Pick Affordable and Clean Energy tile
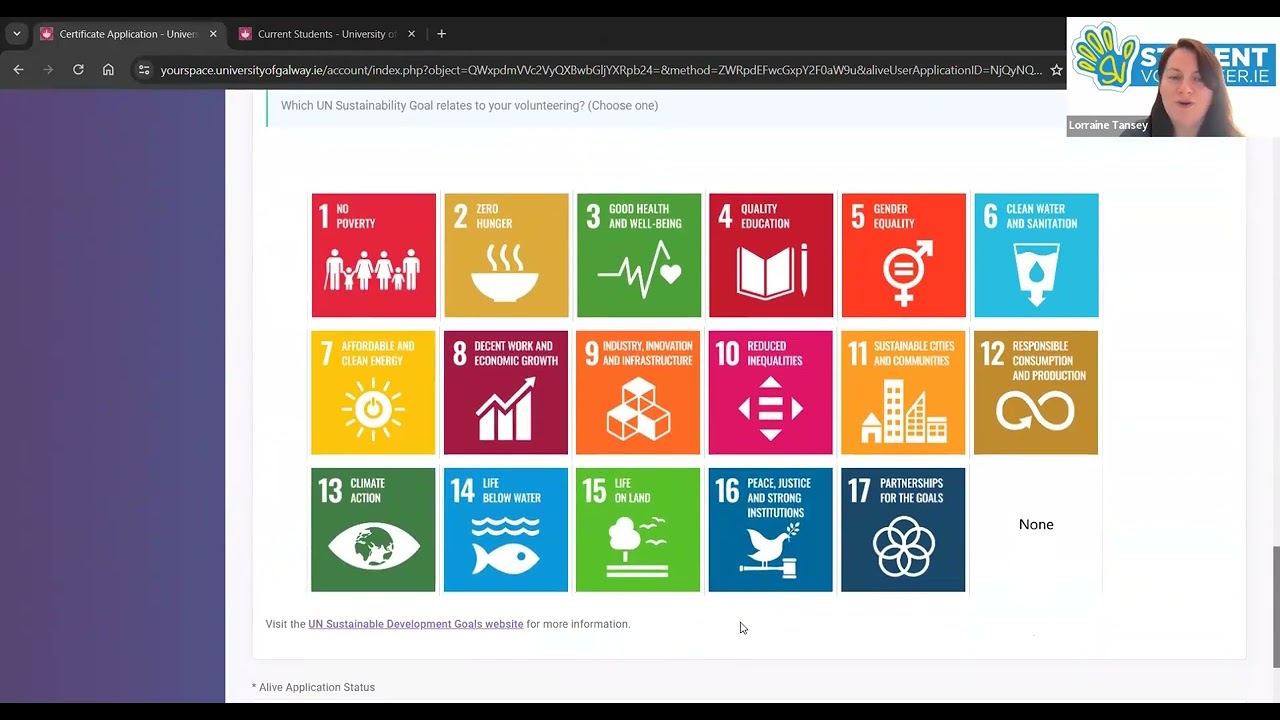The image size is (1280, 720). pos(373,392)
